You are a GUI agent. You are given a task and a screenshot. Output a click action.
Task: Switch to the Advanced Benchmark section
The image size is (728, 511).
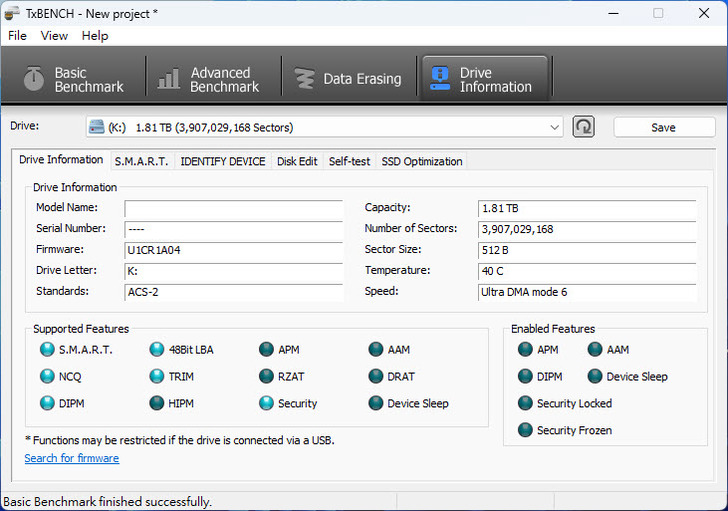[x=210, y=80]
